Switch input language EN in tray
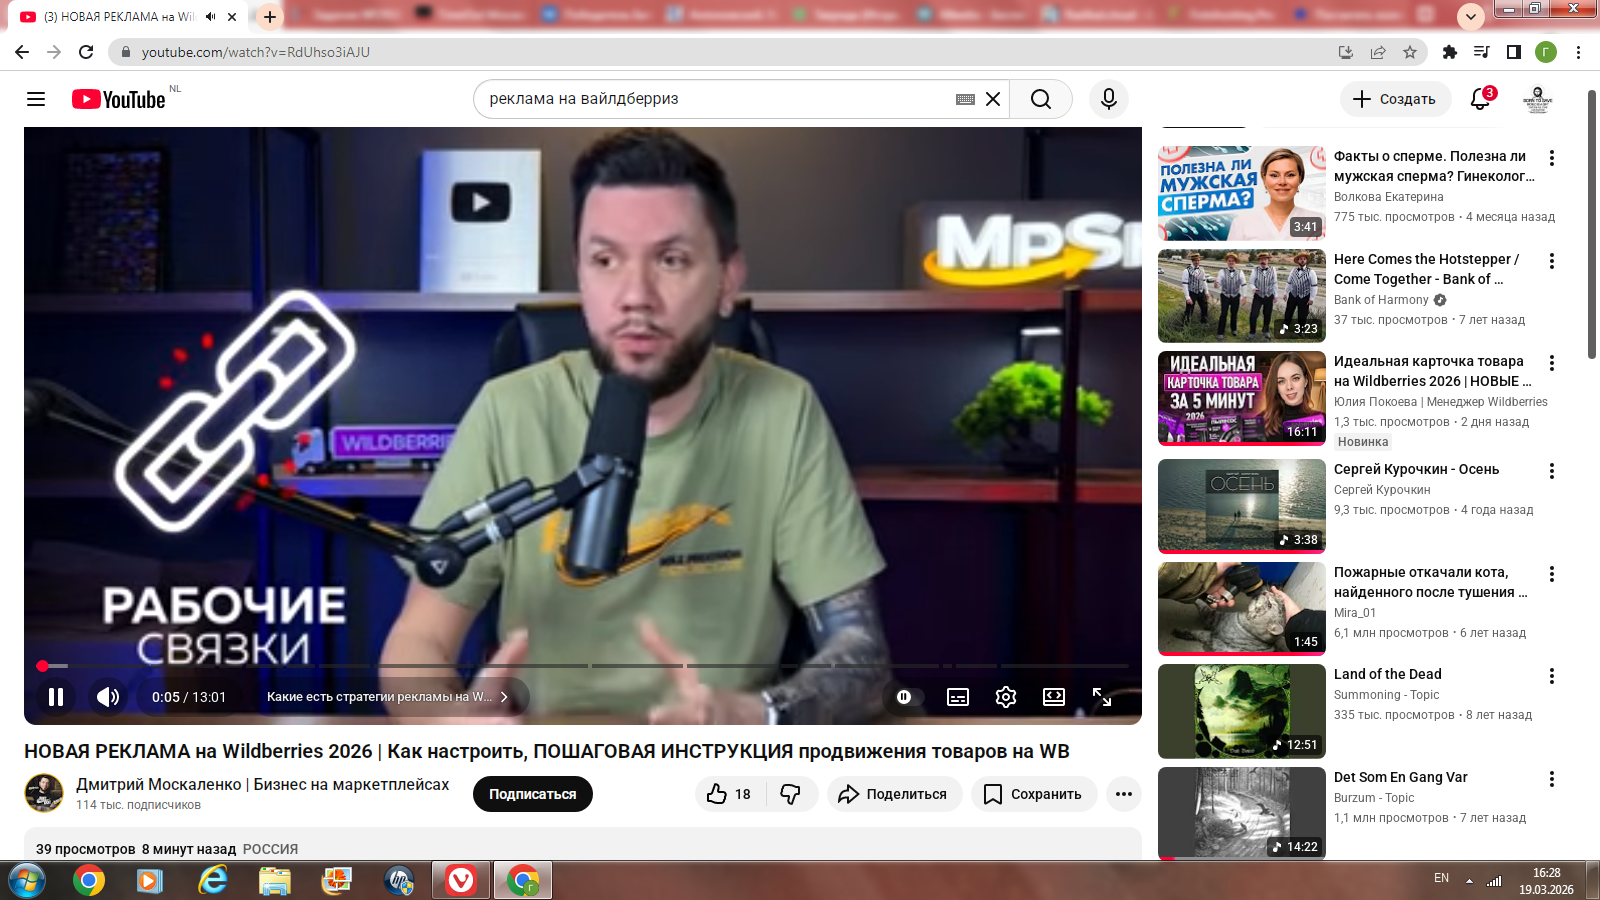The width and height of the screenshot is (1600, 900). [x=1441, y=878]
